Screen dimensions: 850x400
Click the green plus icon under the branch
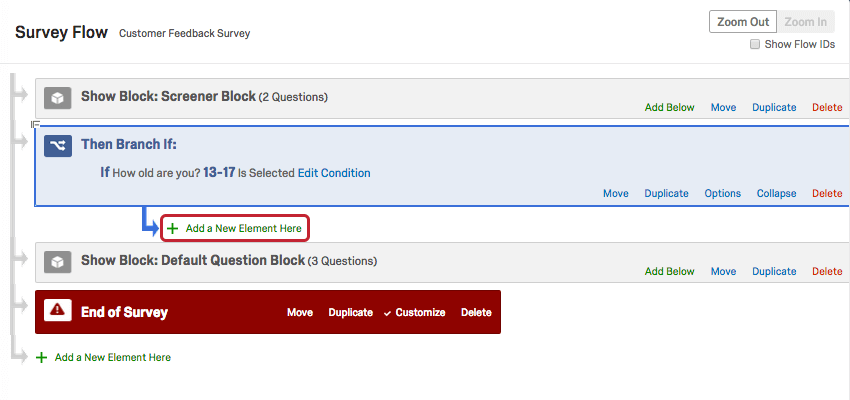click(x=173, y=229)
